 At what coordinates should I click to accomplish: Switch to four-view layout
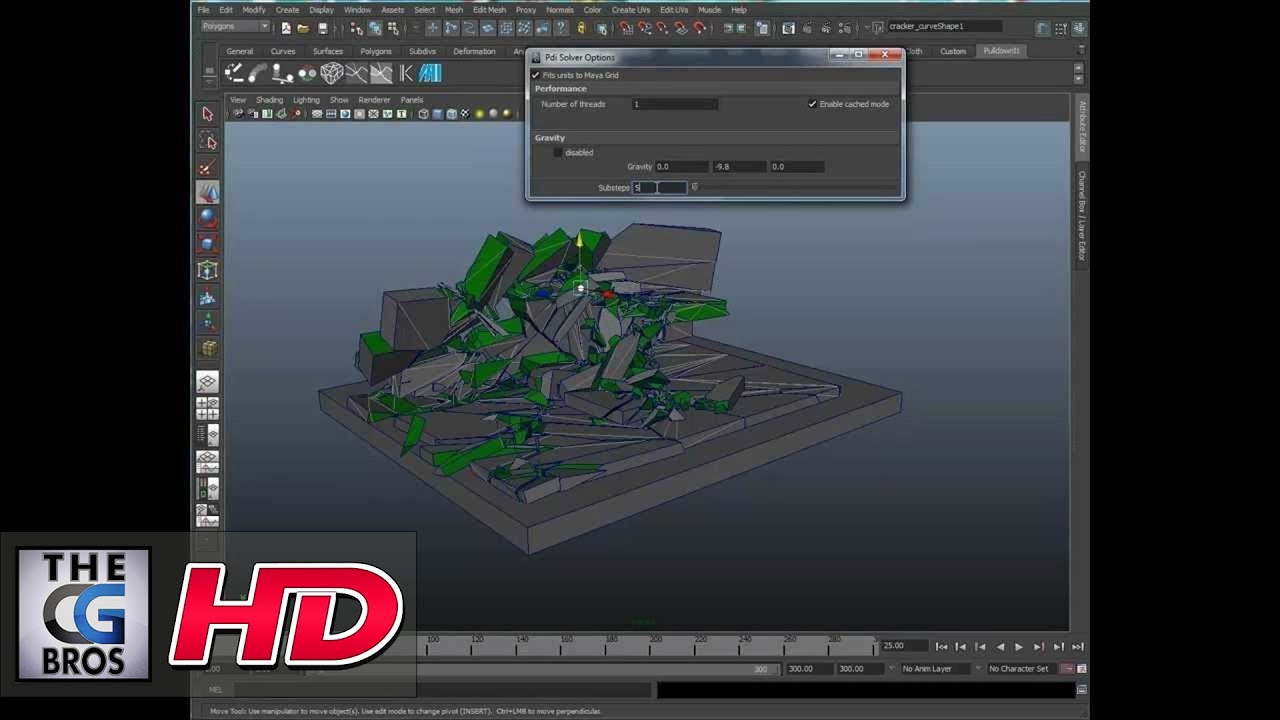coord(207,408)
